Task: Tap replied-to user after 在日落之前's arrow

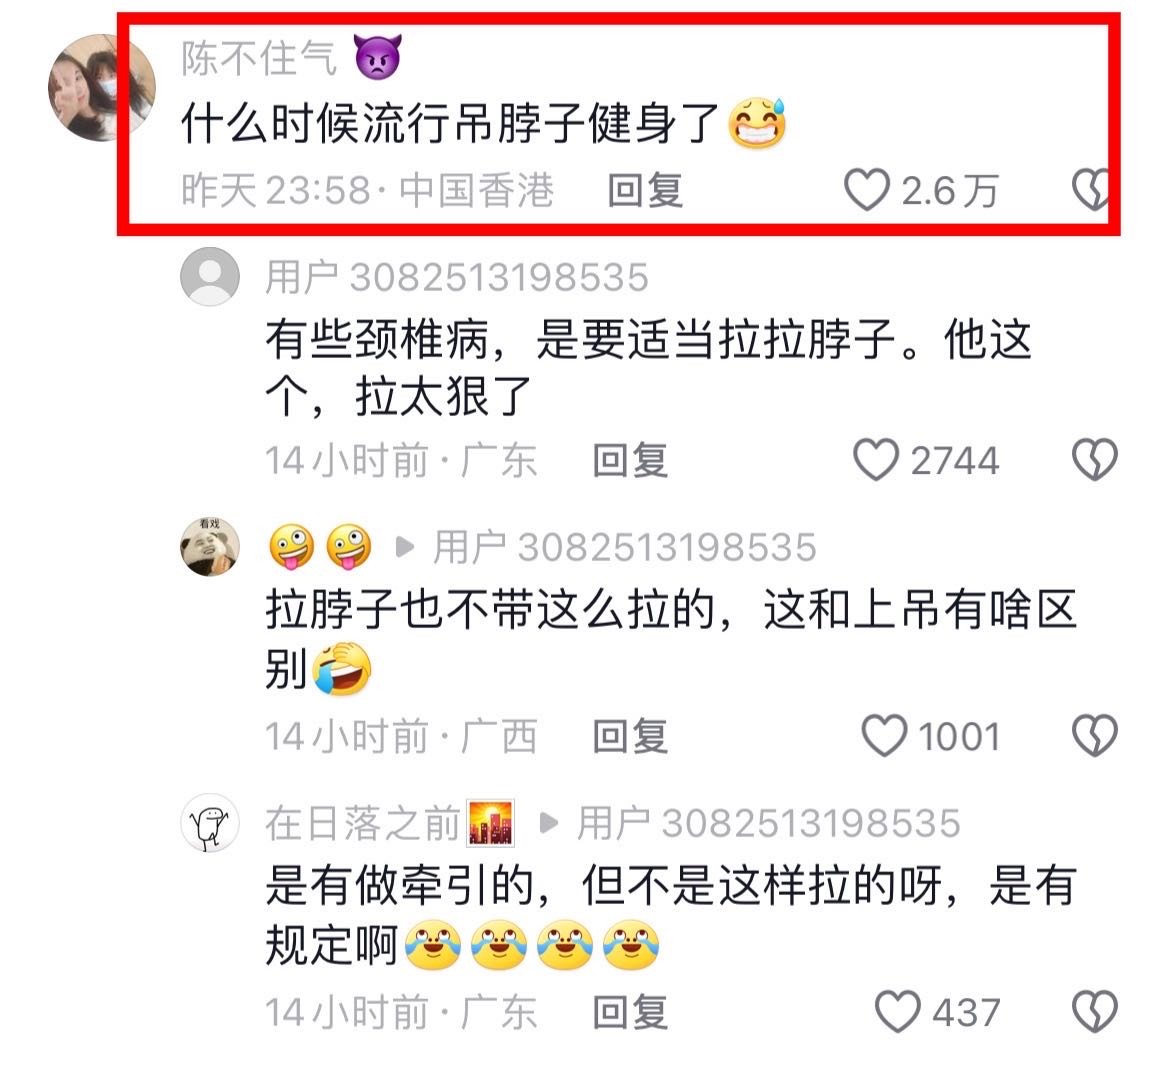Action: [769, 824]
